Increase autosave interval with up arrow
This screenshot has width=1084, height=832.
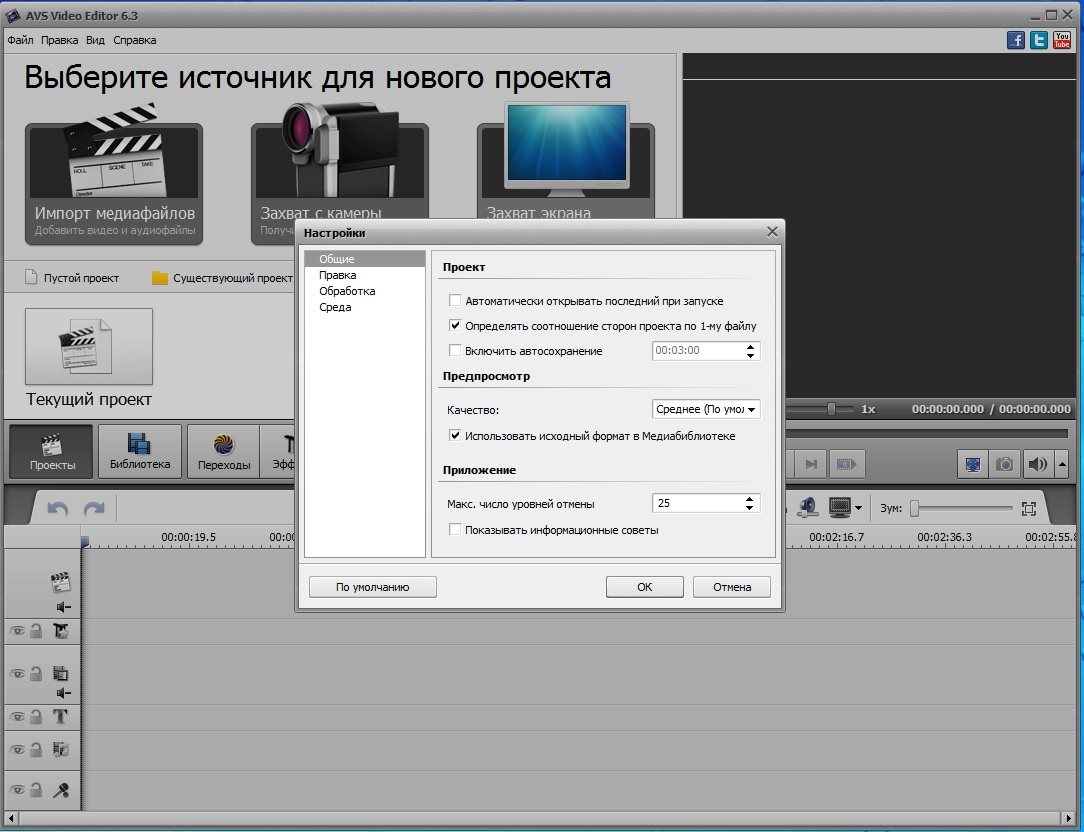pyautogui.click(x=751, y=346)
